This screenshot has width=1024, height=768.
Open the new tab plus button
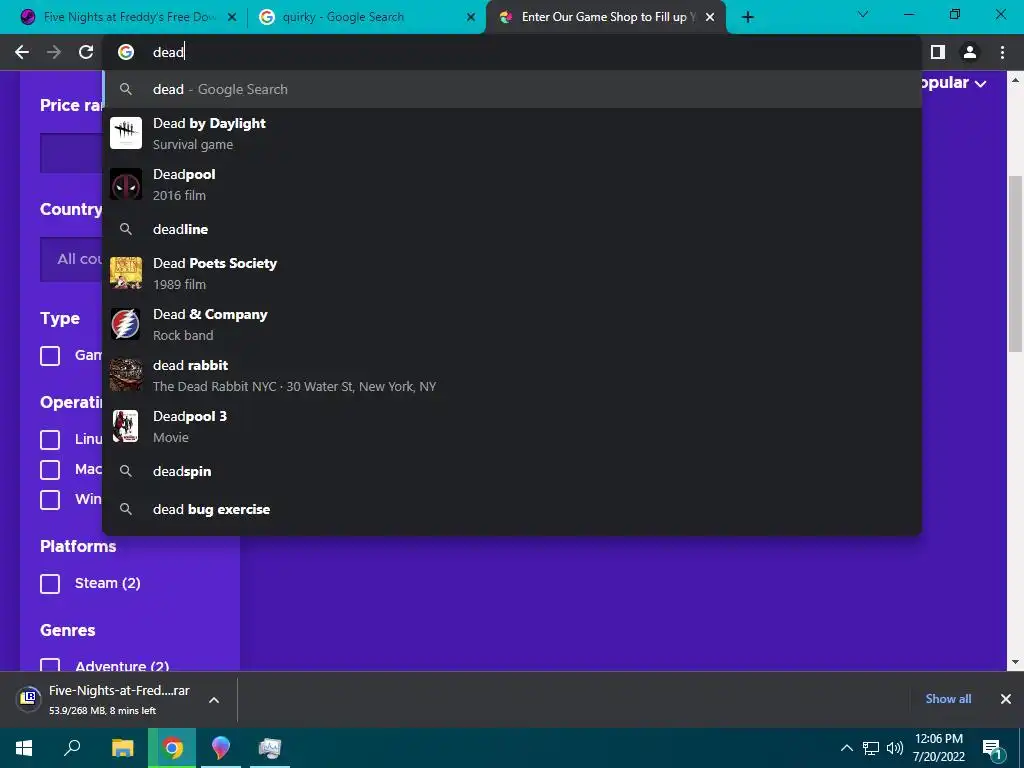point(748,17)
